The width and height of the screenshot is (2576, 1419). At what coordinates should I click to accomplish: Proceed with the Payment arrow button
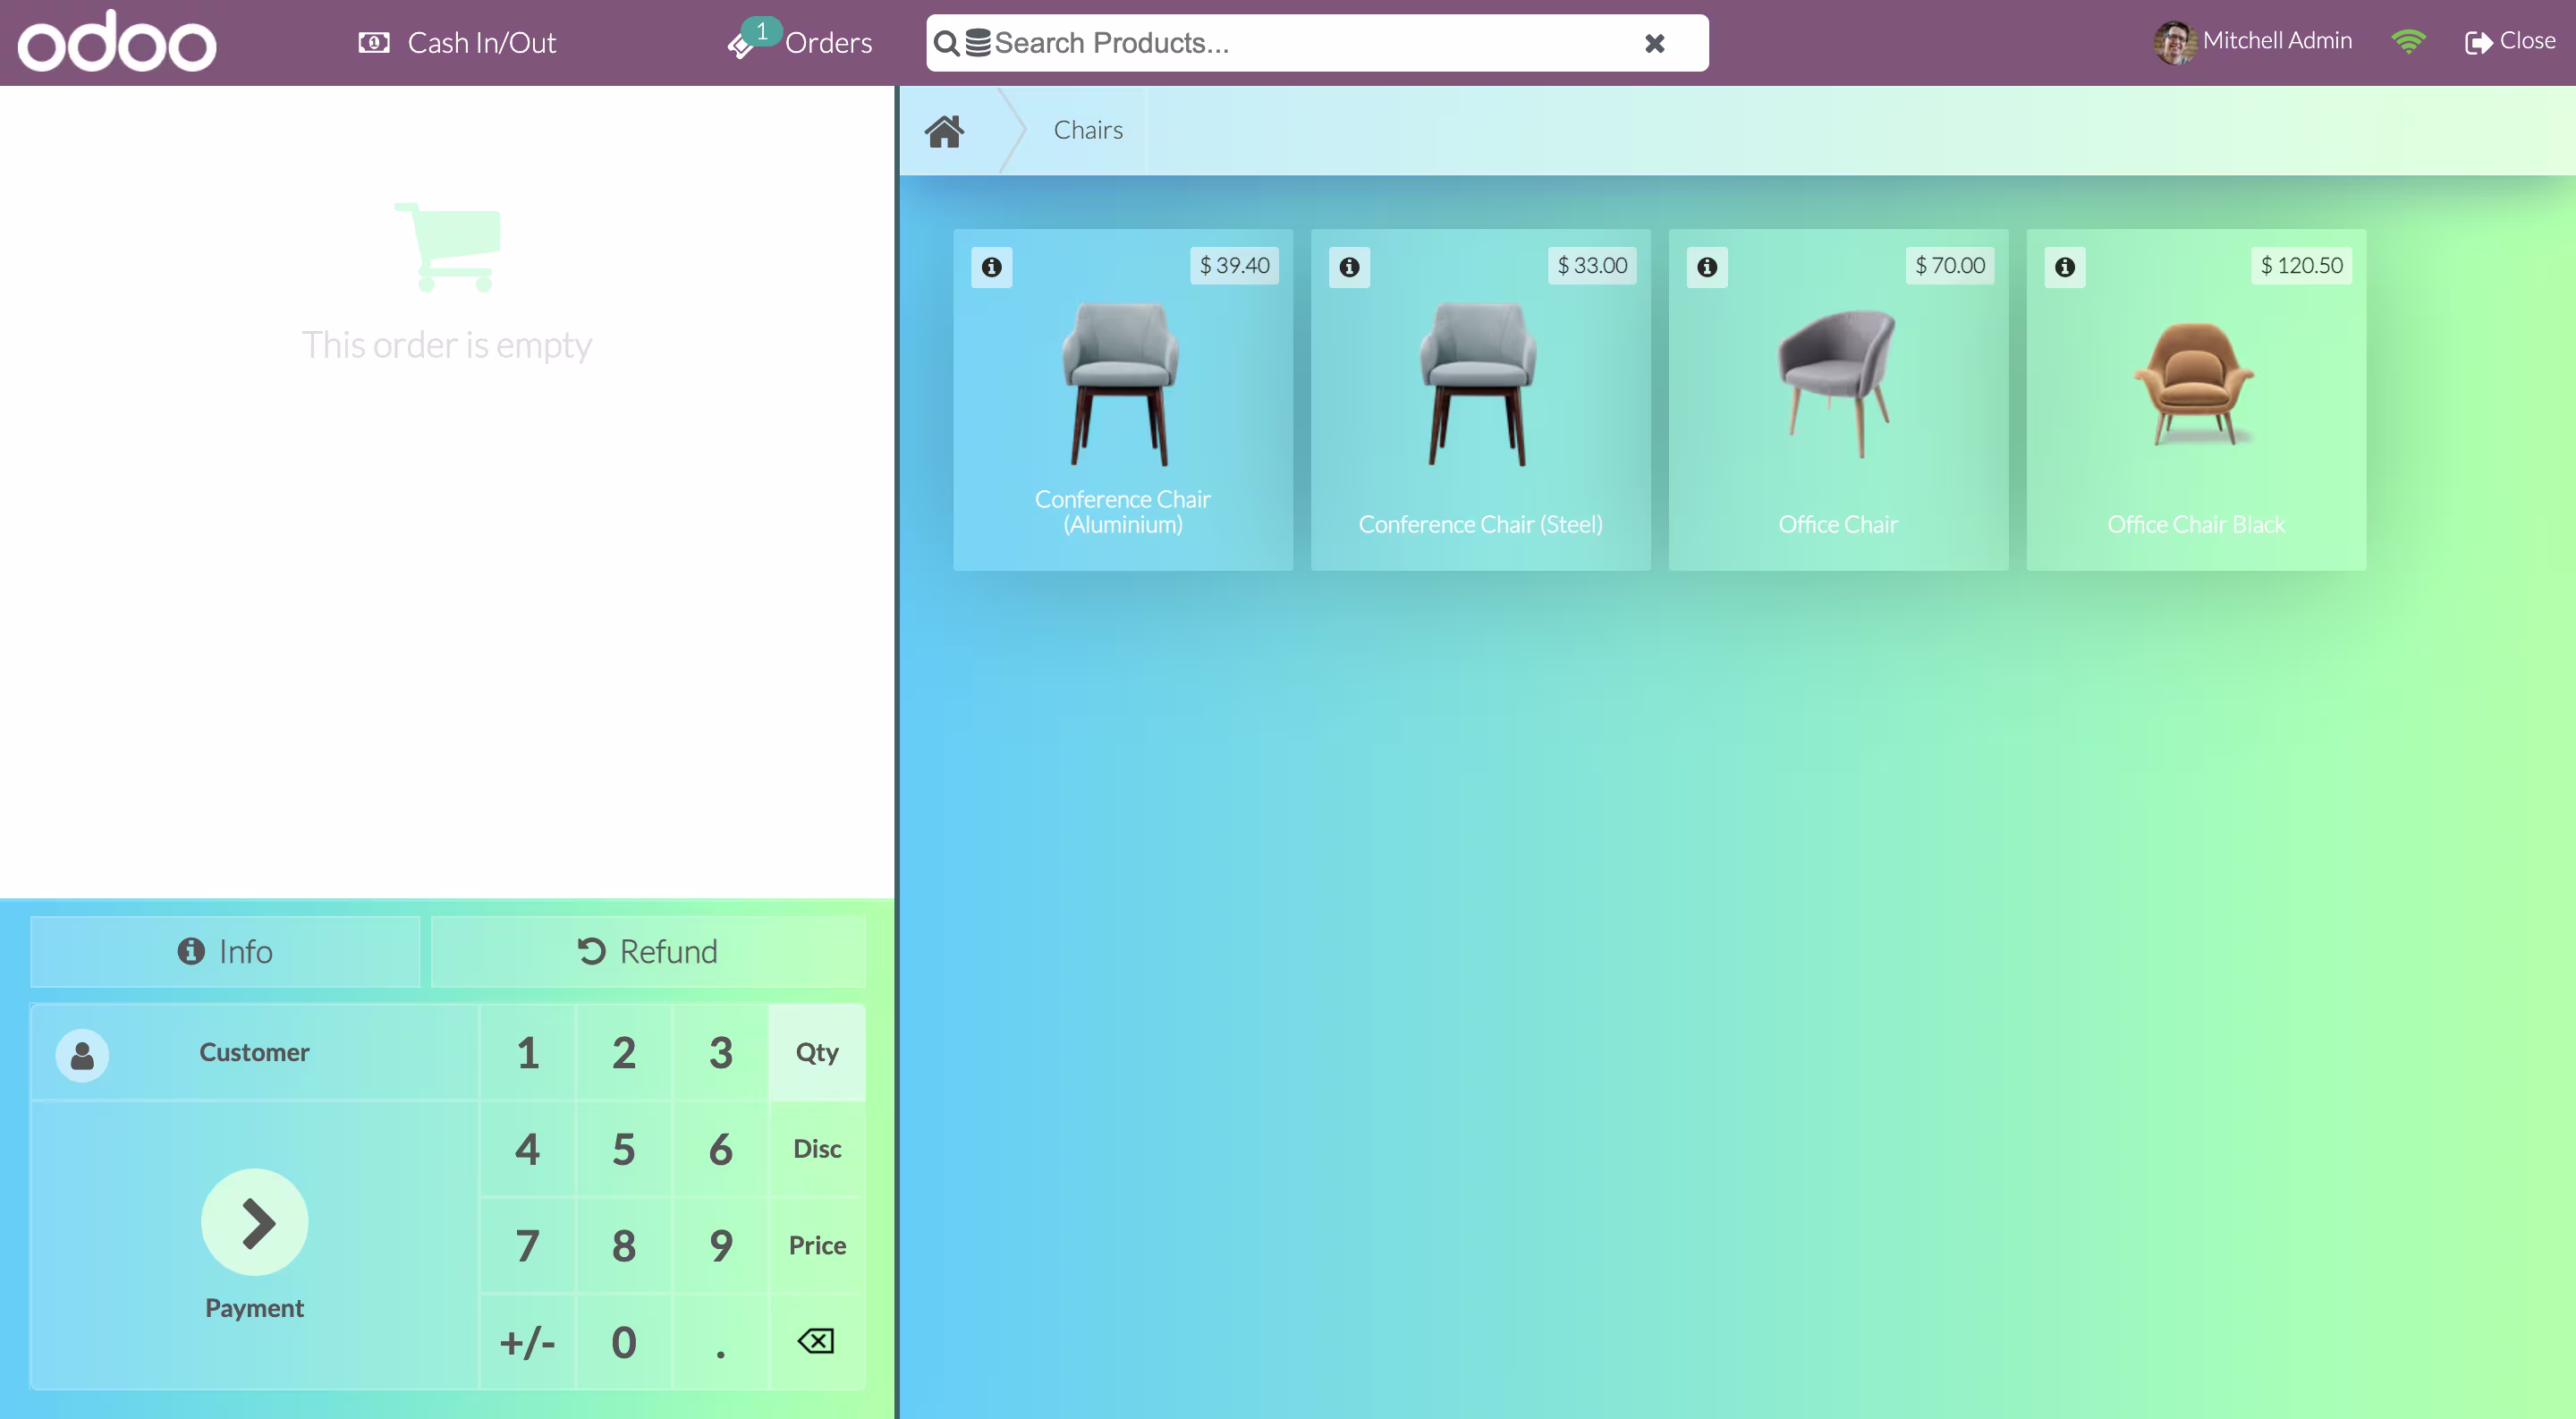[x=254, y=1222]
